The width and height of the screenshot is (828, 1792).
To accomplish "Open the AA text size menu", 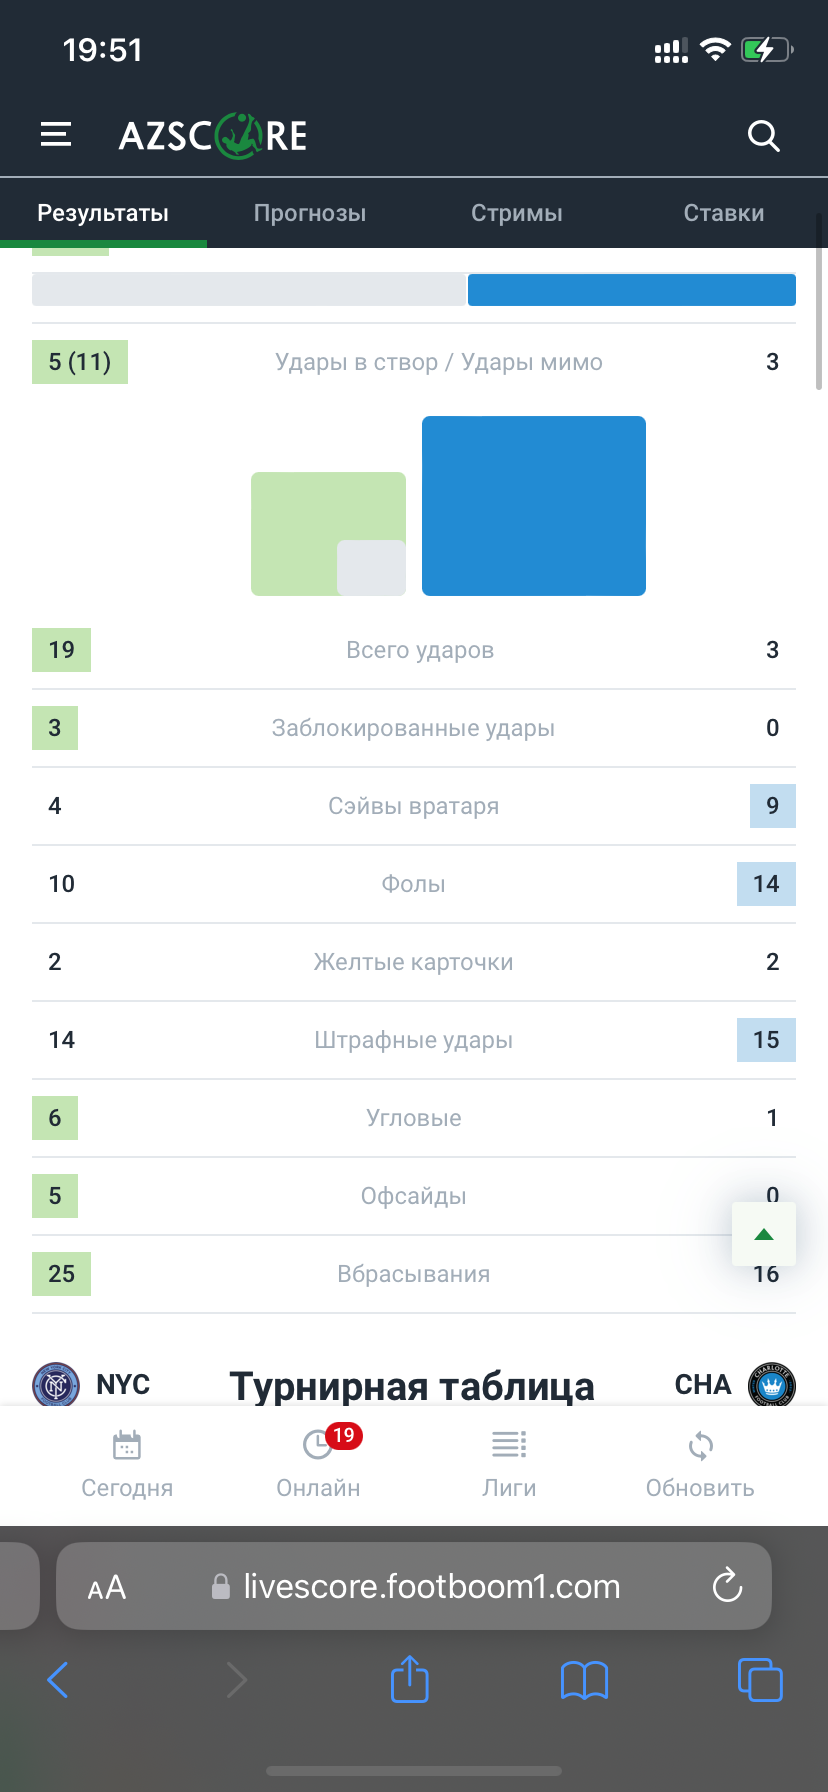I will click(107, 1587).
